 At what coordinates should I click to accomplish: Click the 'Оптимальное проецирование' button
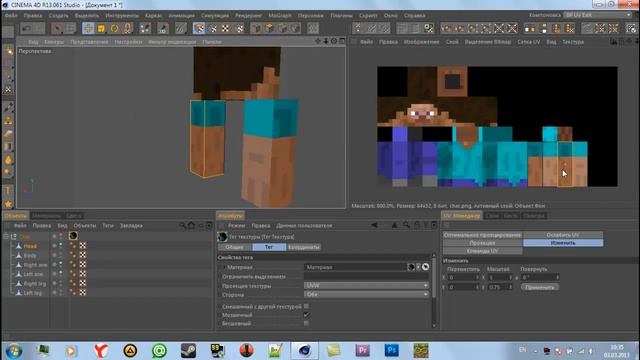[x=482, y=235]
